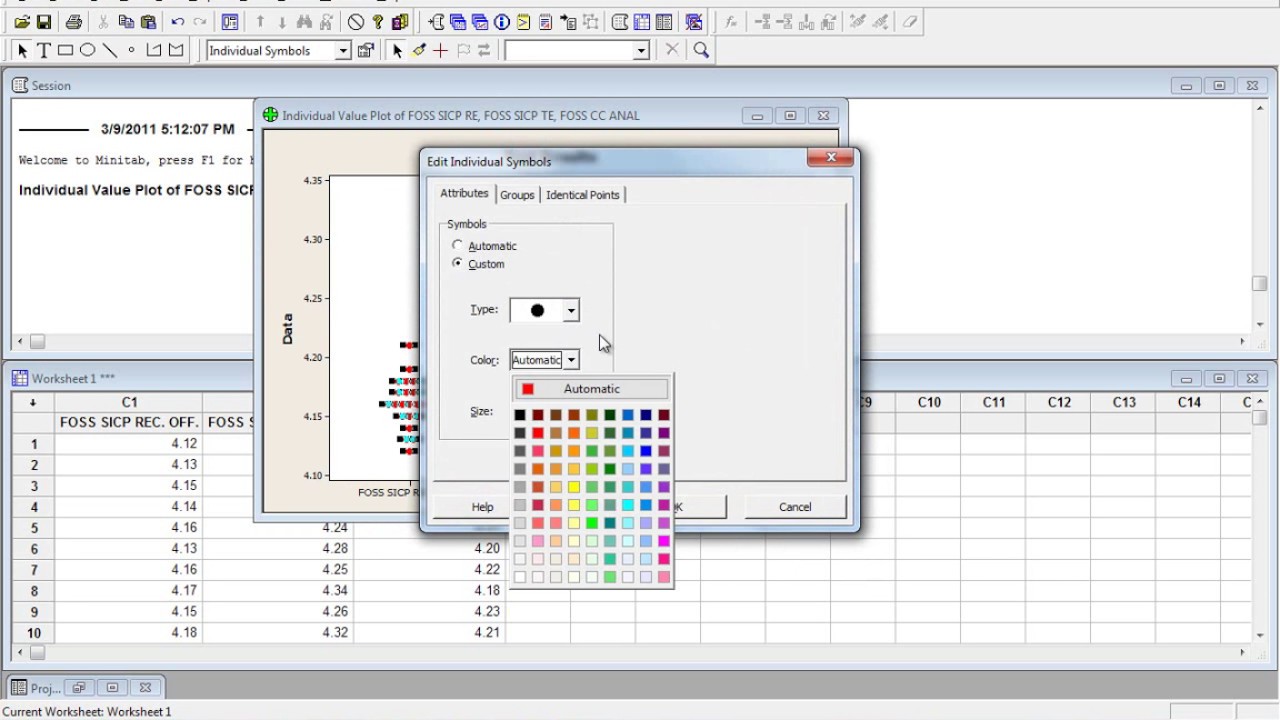Switch to the Attributes tab
Viewport: 1280px width, 720px height.
point(464,193)
